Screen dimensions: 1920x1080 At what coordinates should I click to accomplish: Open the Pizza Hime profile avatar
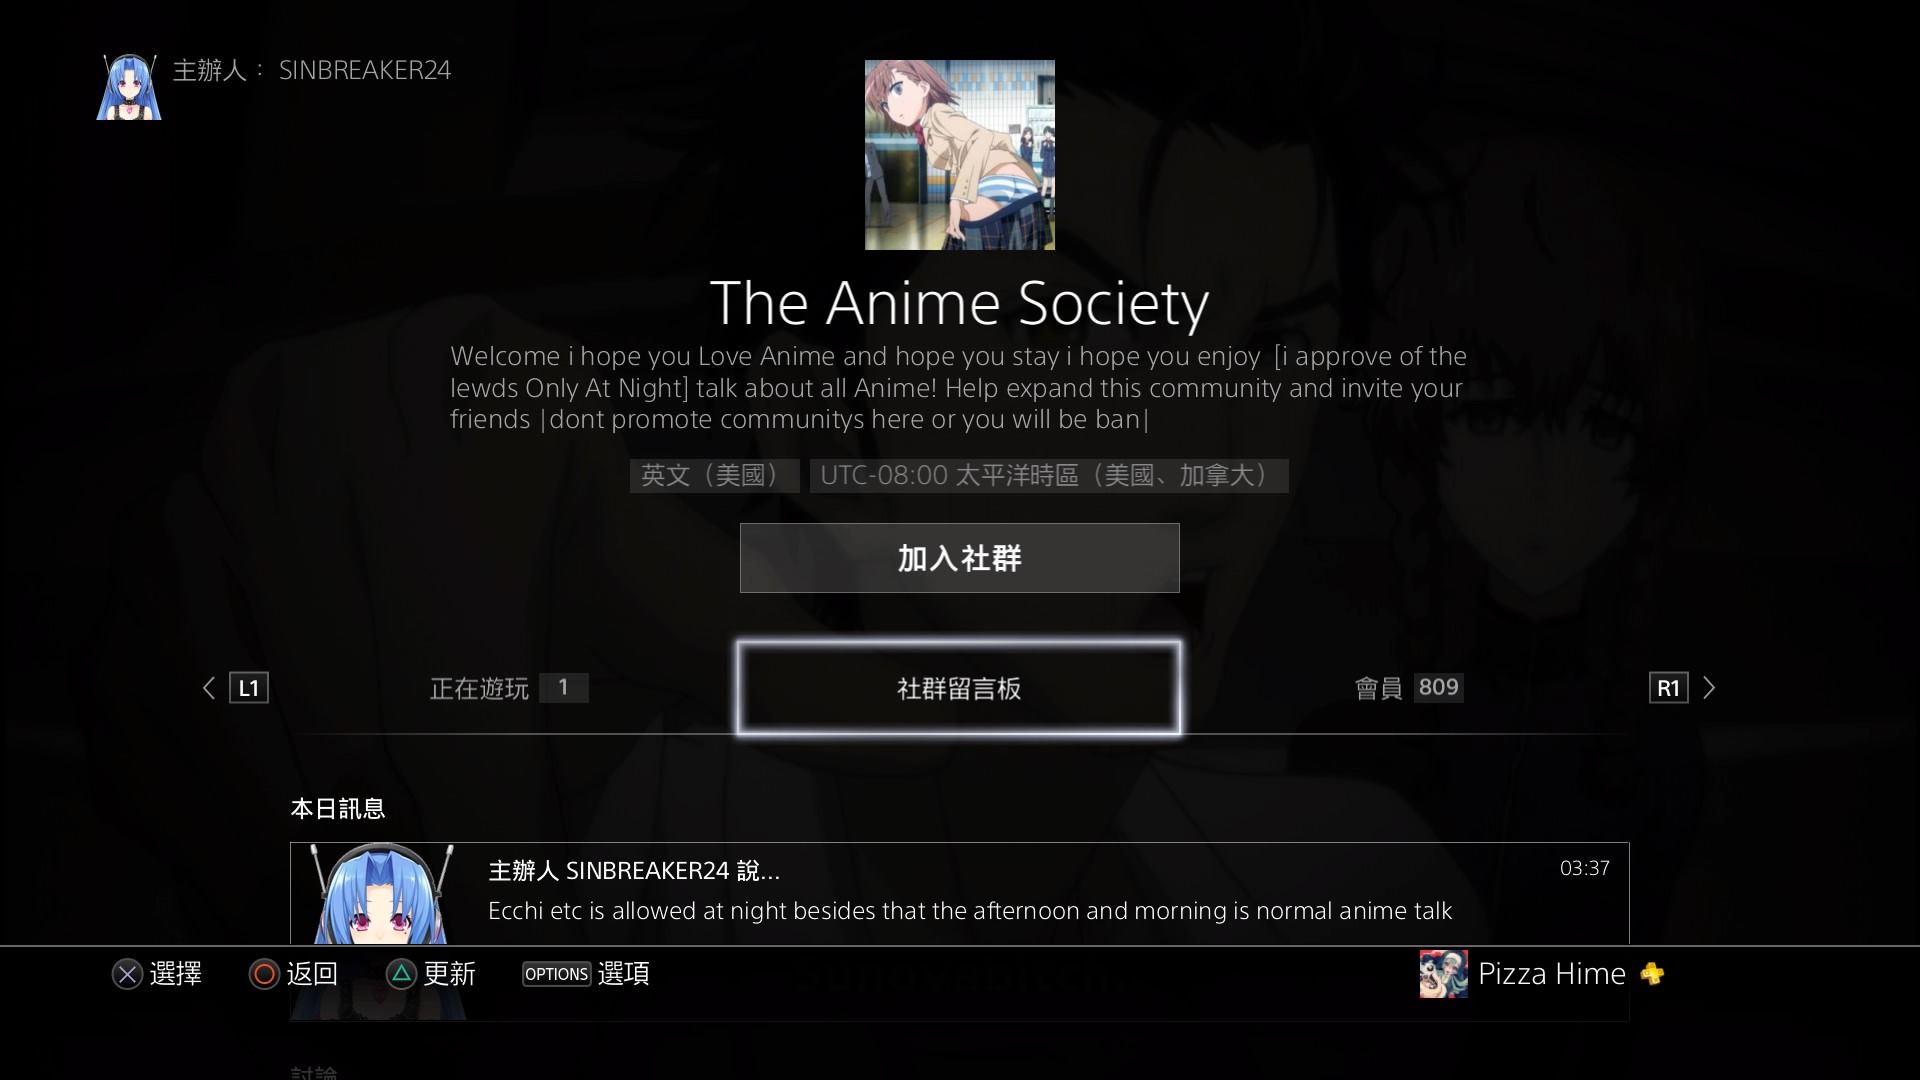tap(1443, 974)
